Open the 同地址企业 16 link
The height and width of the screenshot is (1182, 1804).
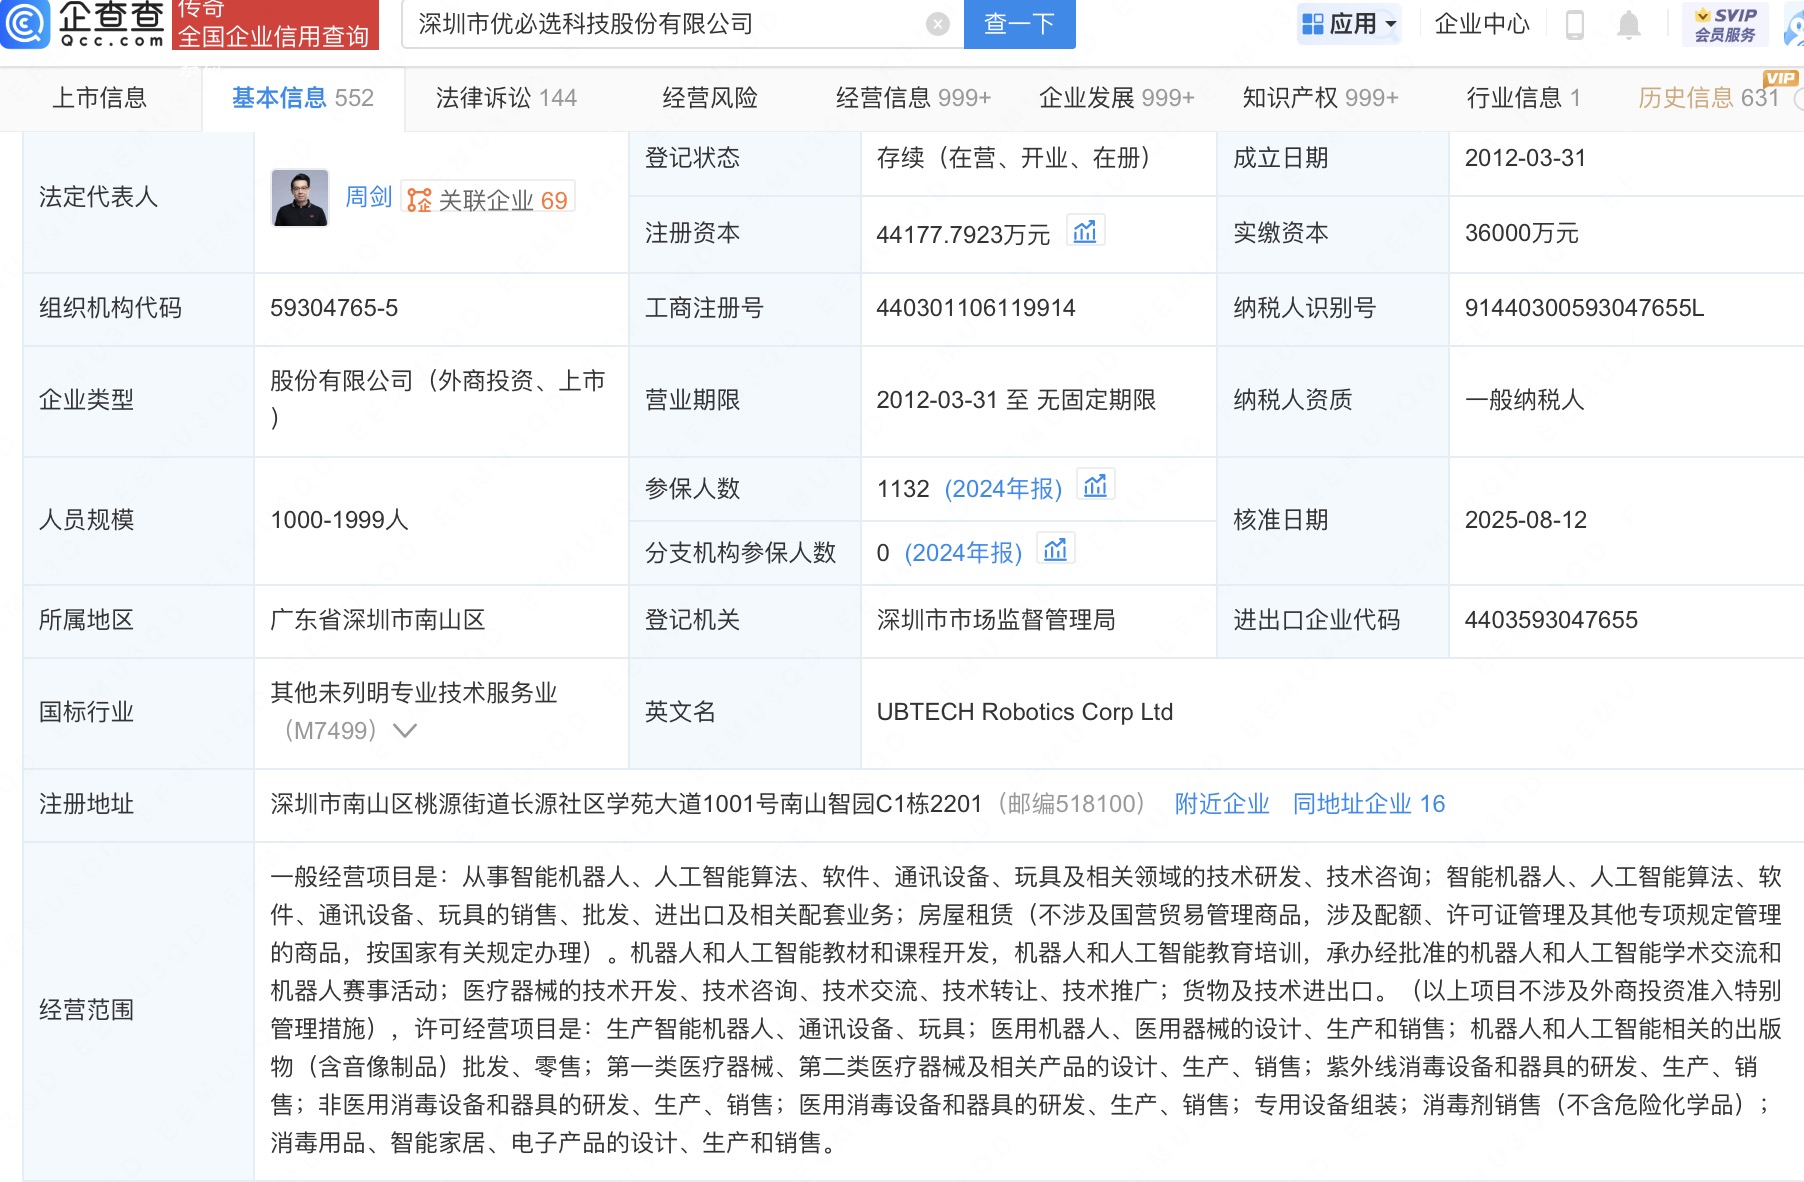pos(1369,804)
